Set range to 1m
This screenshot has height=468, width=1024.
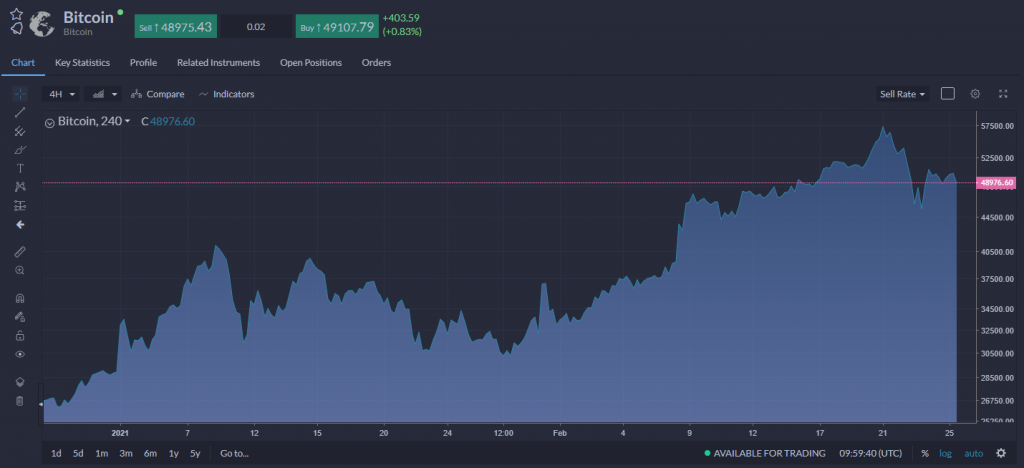pyautogui.click(x=101, y=453)
